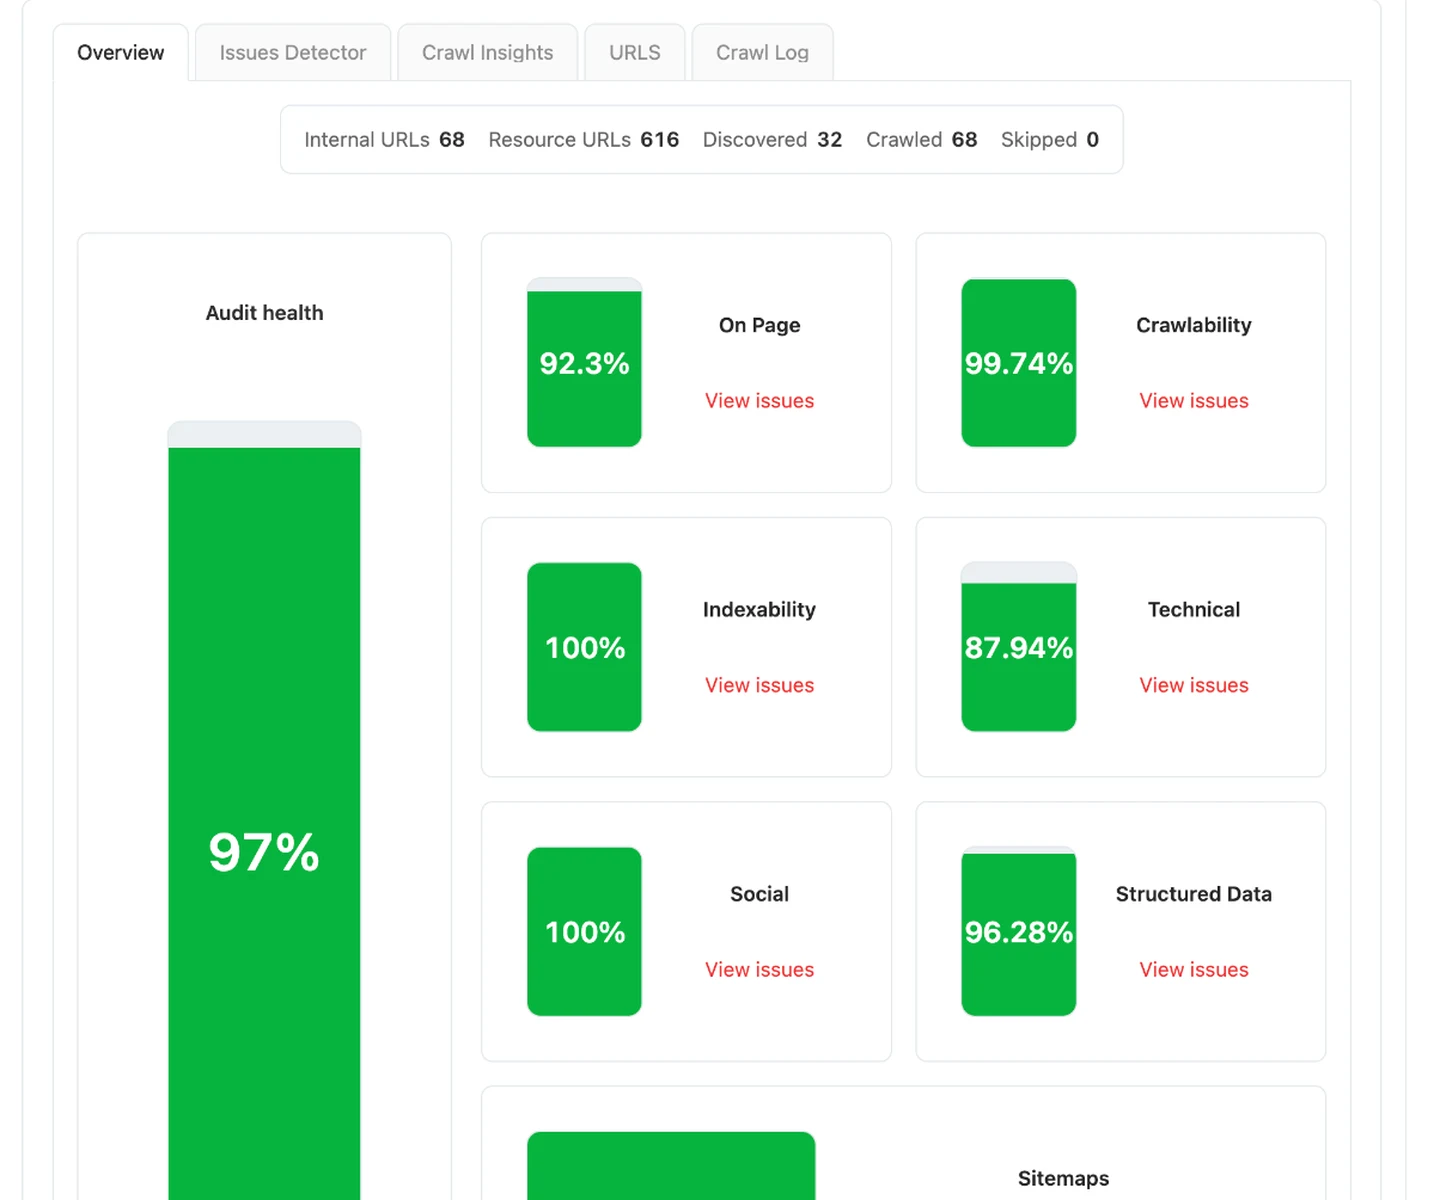The image size is (1440, 1200).
Task: Click the On Page card title
Action: pyautogui.click(x=759, y=325)
